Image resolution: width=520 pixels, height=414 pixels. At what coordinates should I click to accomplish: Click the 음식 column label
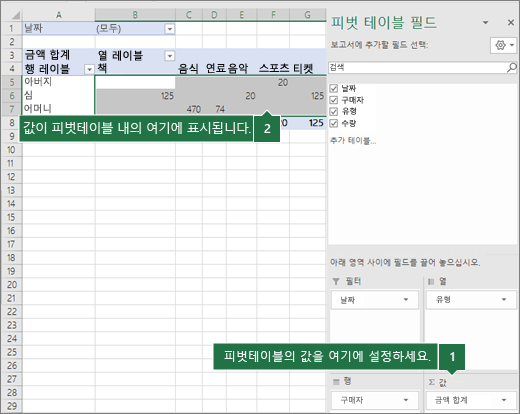click(188, 69)
